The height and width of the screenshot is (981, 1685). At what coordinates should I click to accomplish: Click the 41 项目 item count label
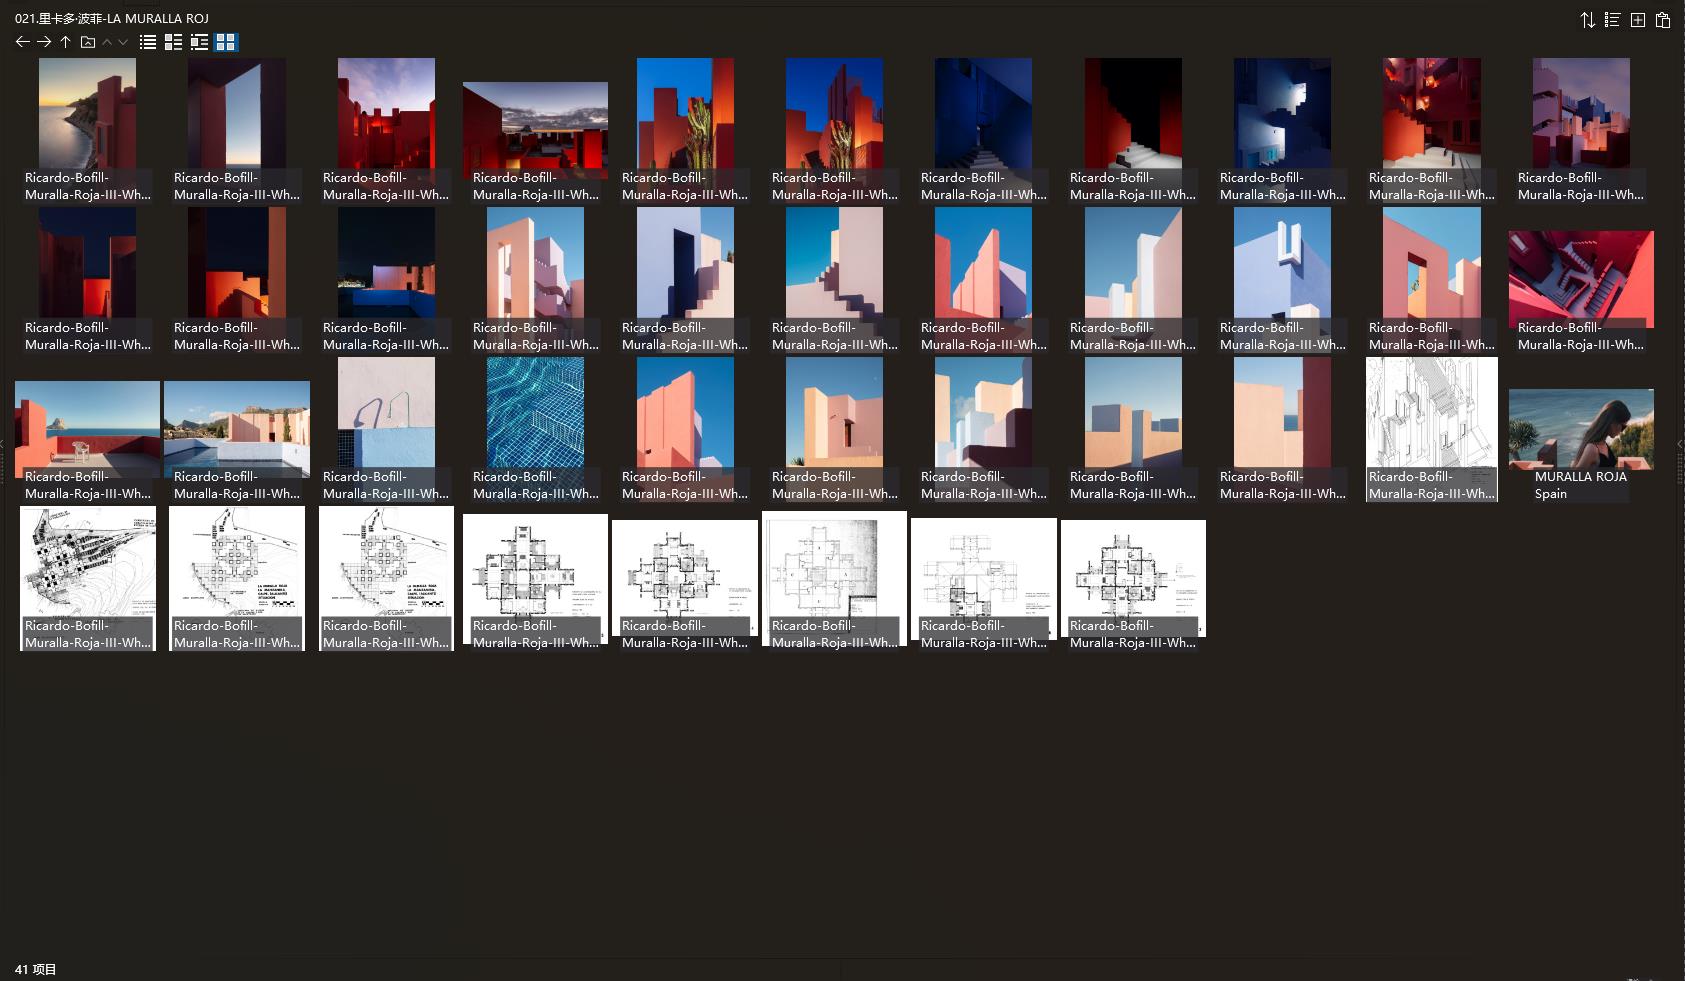(36, 969)
